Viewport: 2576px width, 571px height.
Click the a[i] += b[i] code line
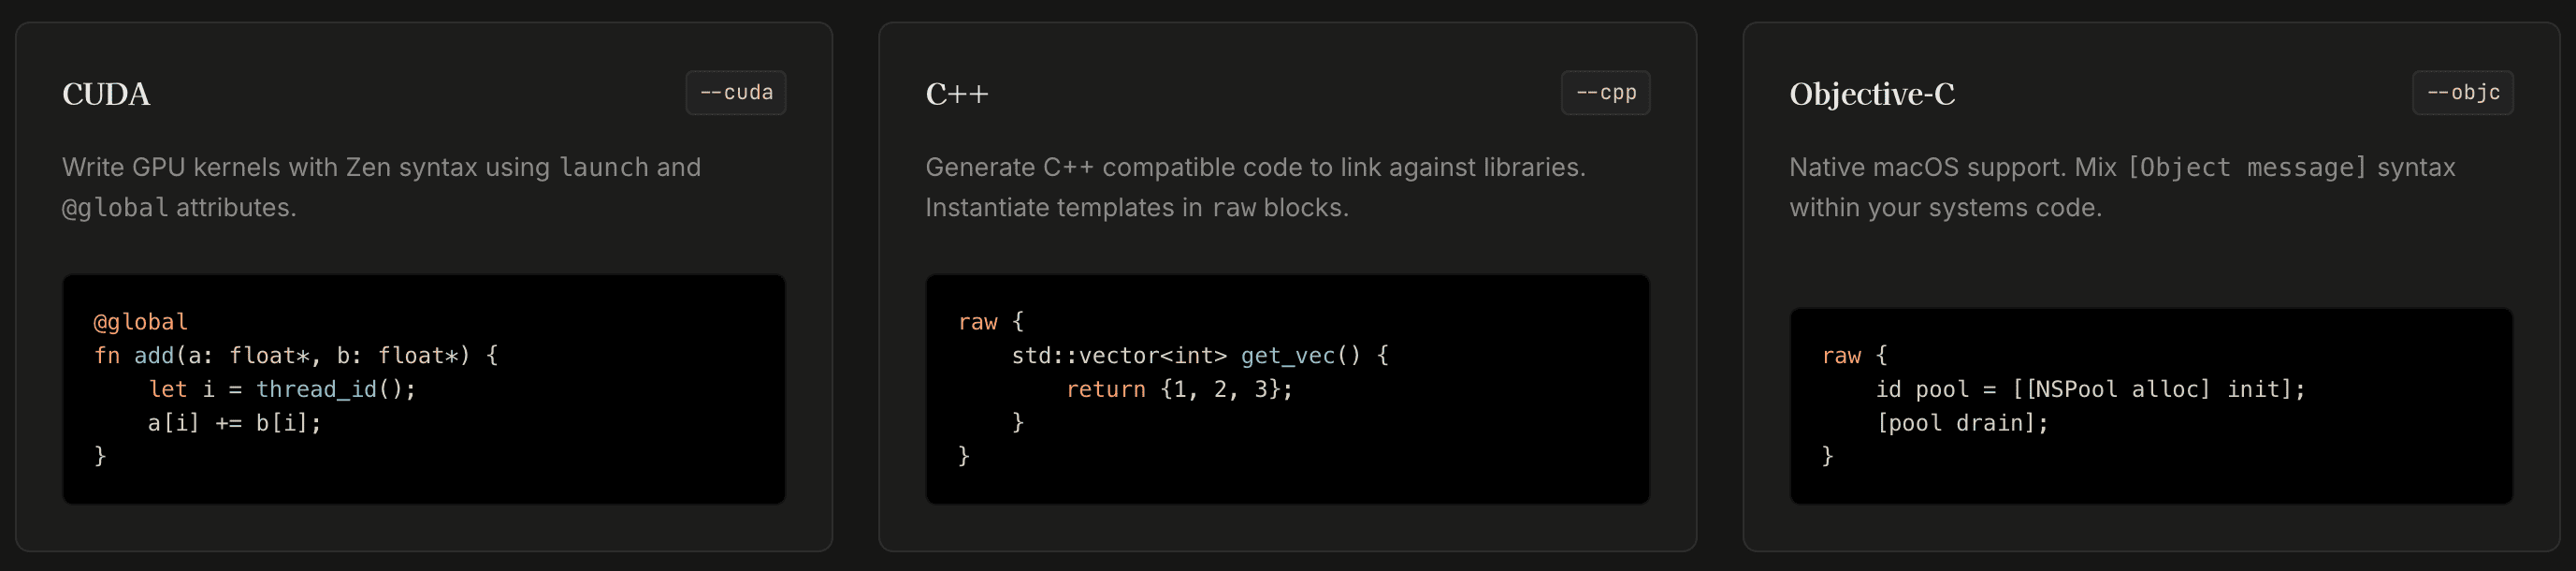(234, 423)
